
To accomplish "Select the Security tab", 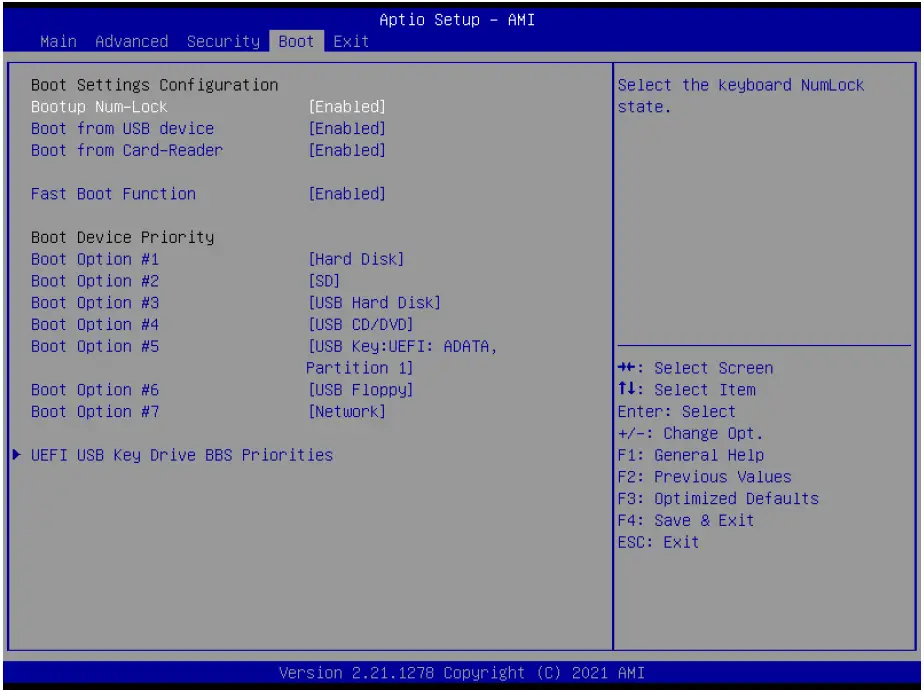I will pyautogui.click(x=222, y=41).
